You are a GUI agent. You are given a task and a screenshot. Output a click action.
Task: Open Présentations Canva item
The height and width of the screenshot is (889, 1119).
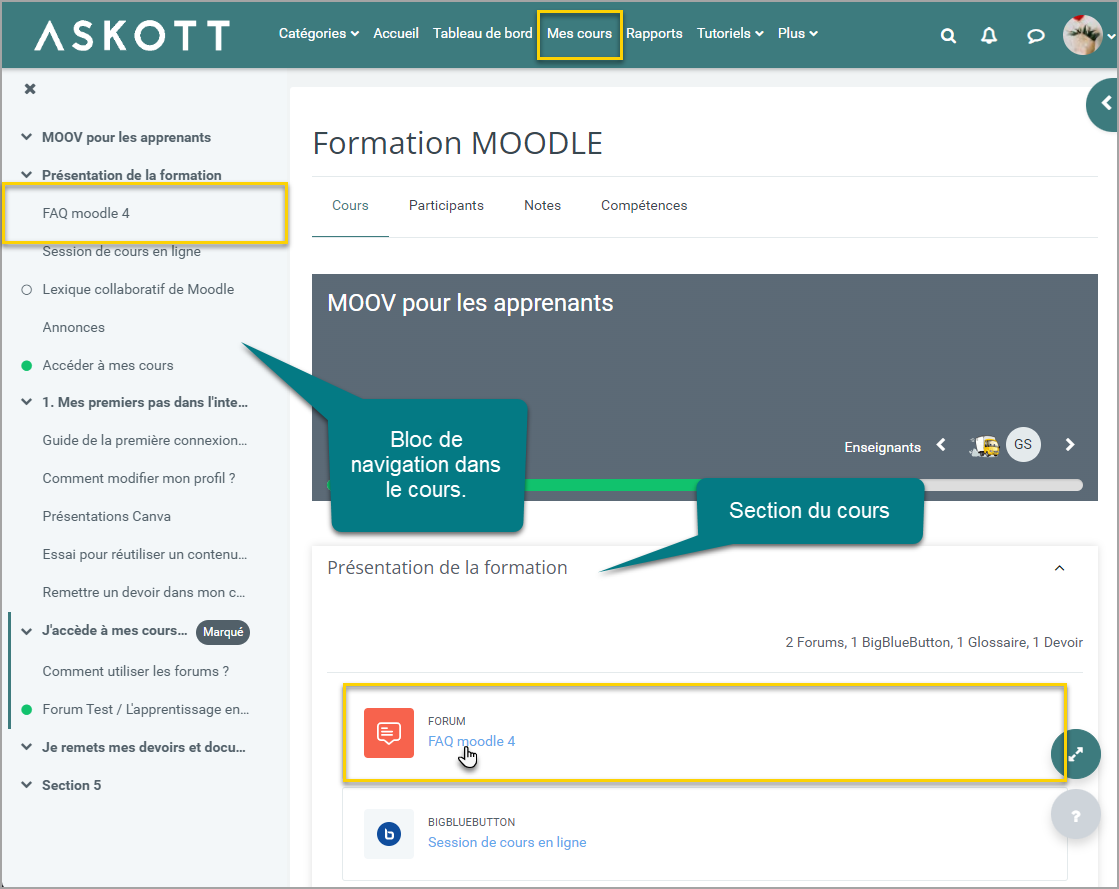(106, 517)
